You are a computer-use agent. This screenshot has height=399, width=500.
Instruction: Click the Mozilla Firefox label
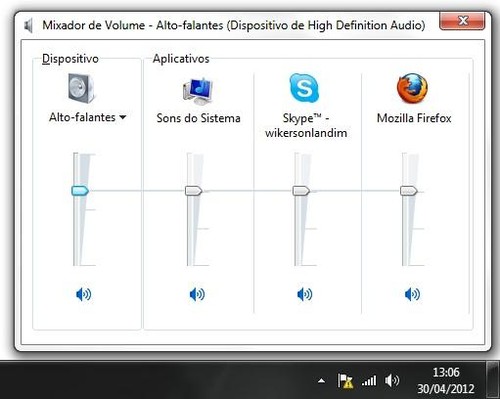tap(414, 118)
